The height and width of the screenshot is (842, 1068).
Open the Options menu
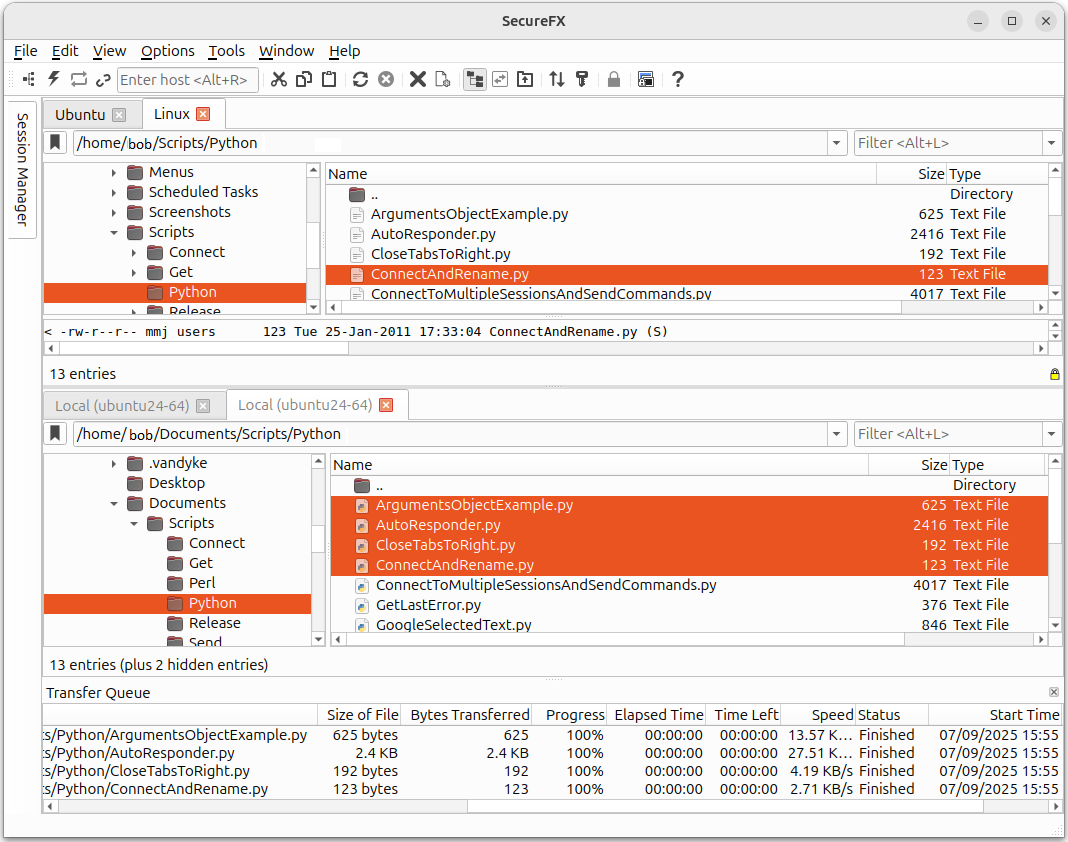point(167,51)
